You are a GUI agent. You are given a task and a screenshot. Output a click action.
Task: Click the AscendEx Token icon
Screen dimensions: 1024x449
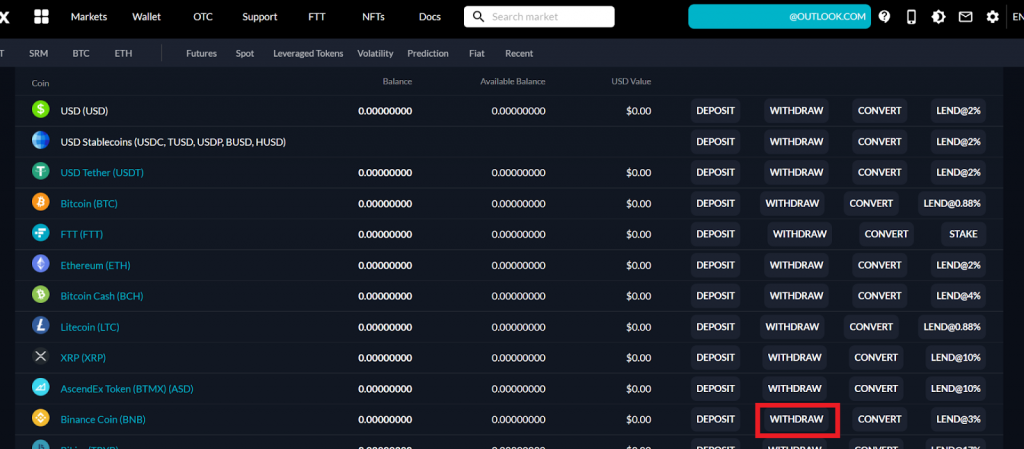pos(40,388)
